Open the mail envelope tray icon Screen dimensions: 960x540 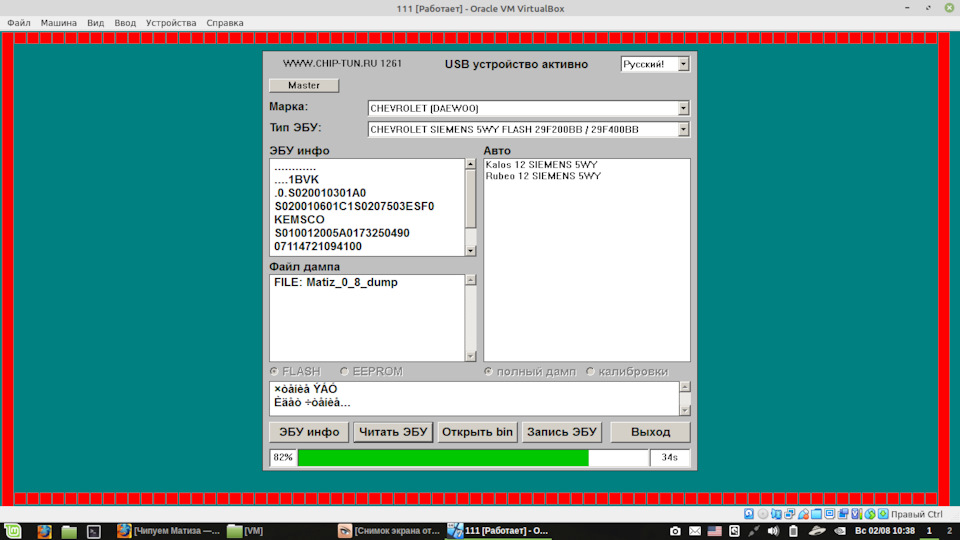[x=695, y=531]
